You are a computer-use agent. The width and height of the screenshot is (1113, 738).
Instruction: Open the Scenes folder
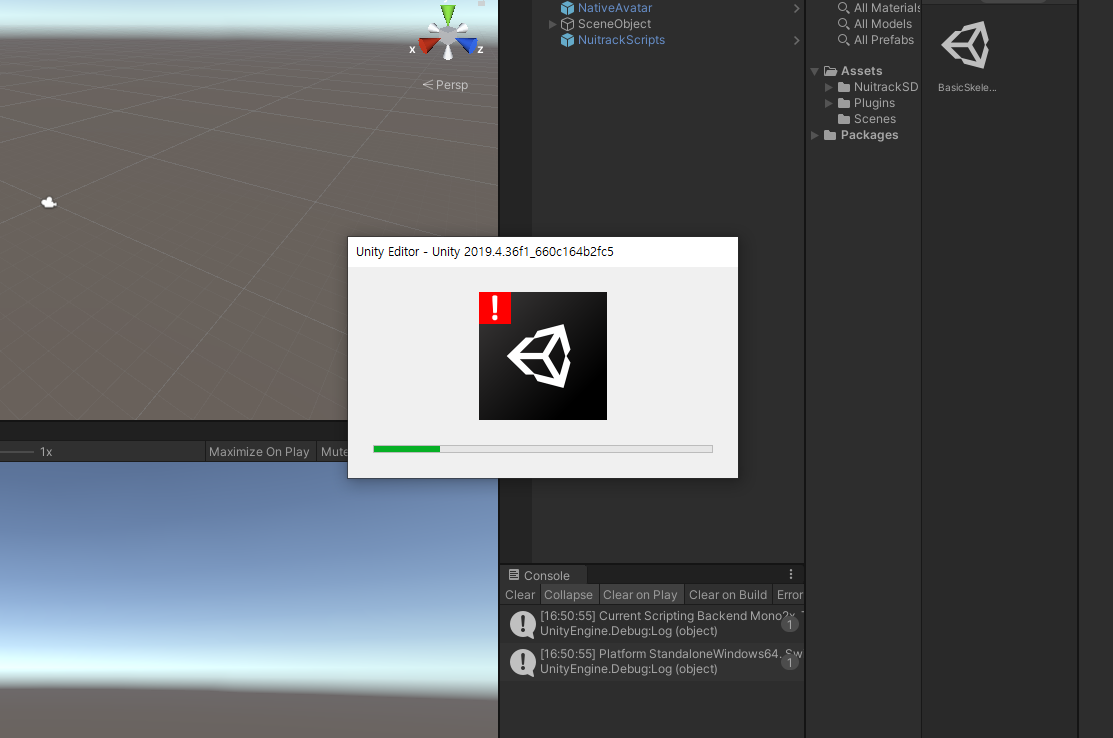(874, 119)
